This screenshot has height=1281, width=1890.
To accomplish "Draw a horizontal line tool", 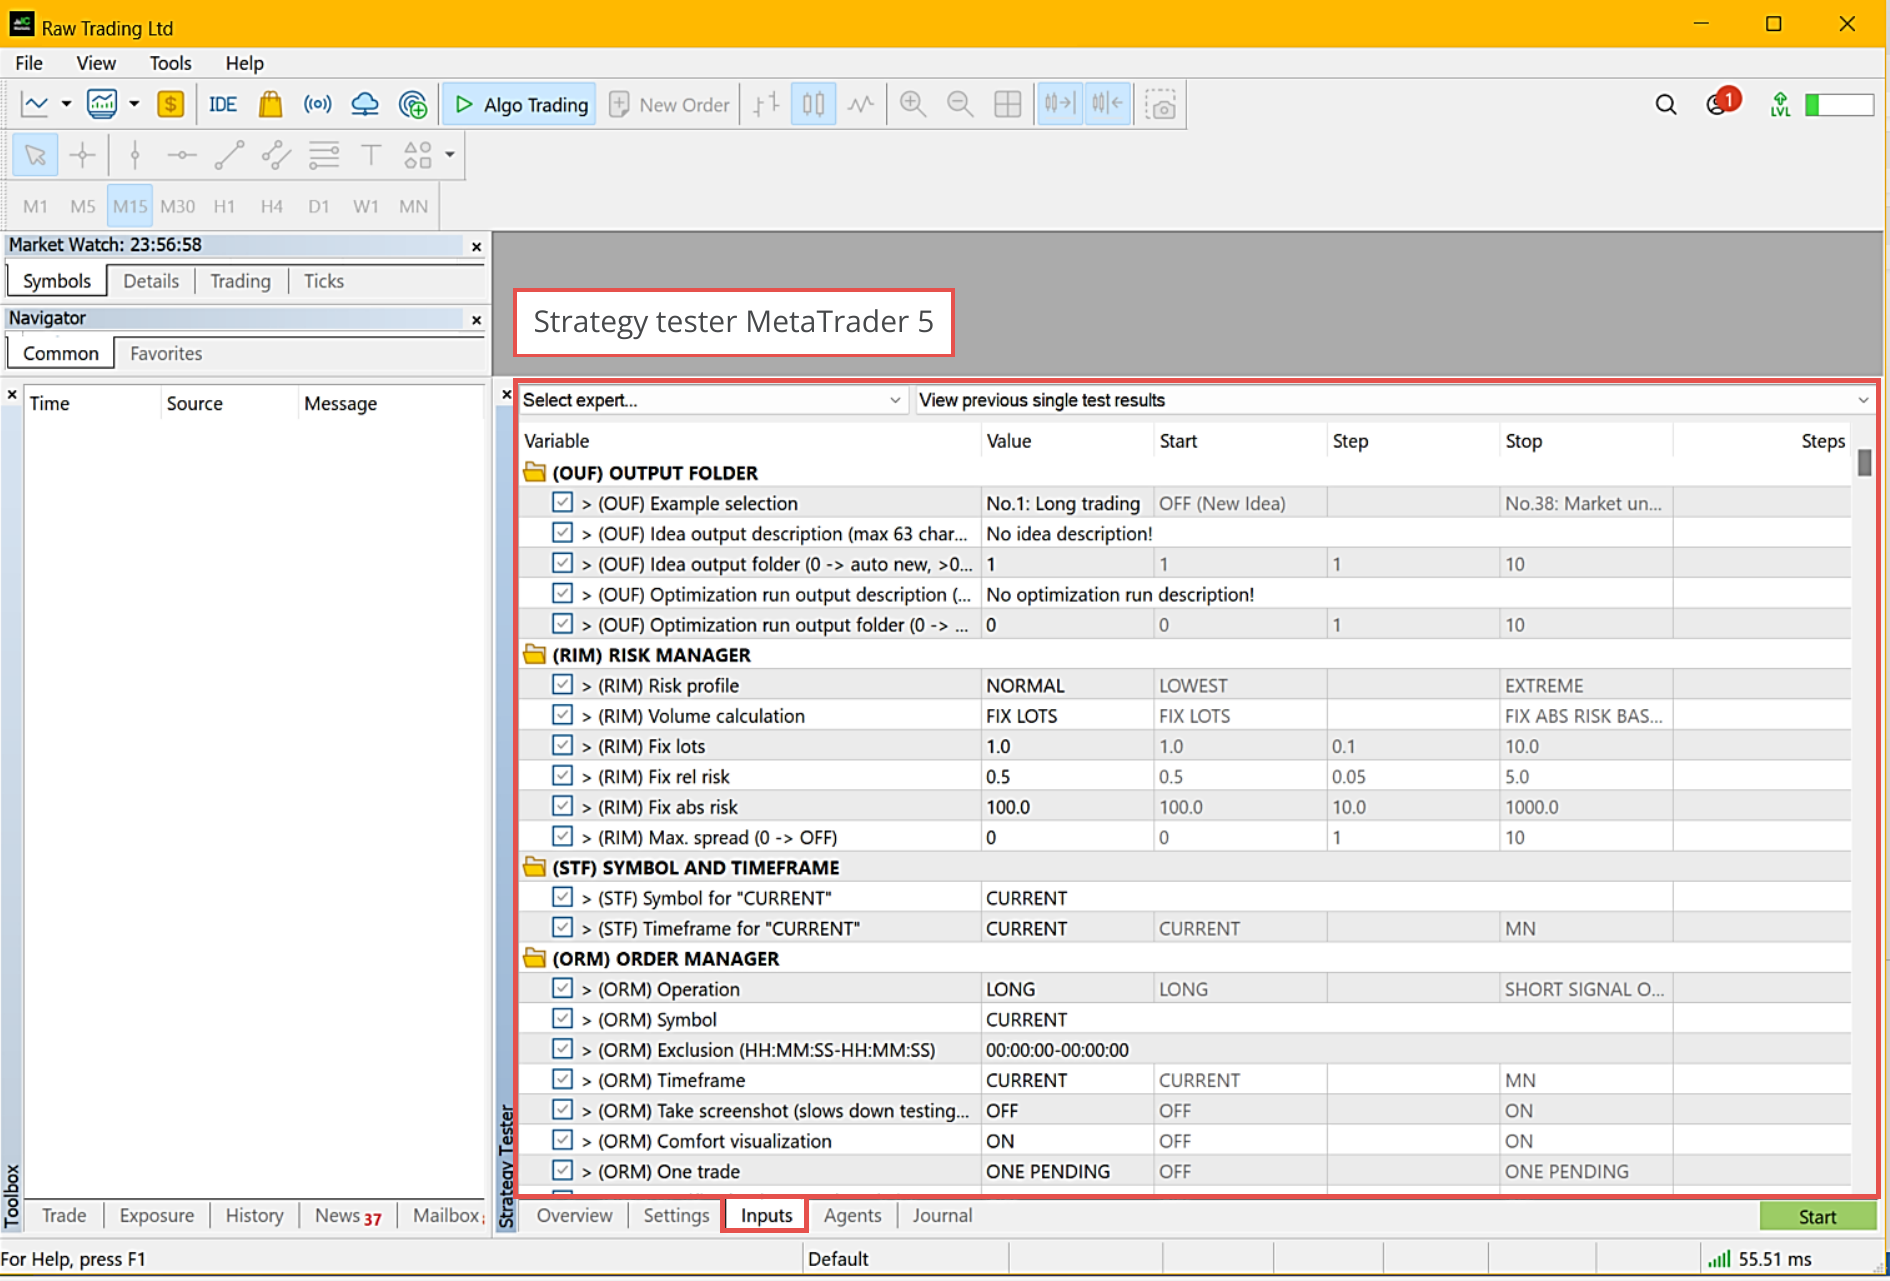I will point(182,155).
